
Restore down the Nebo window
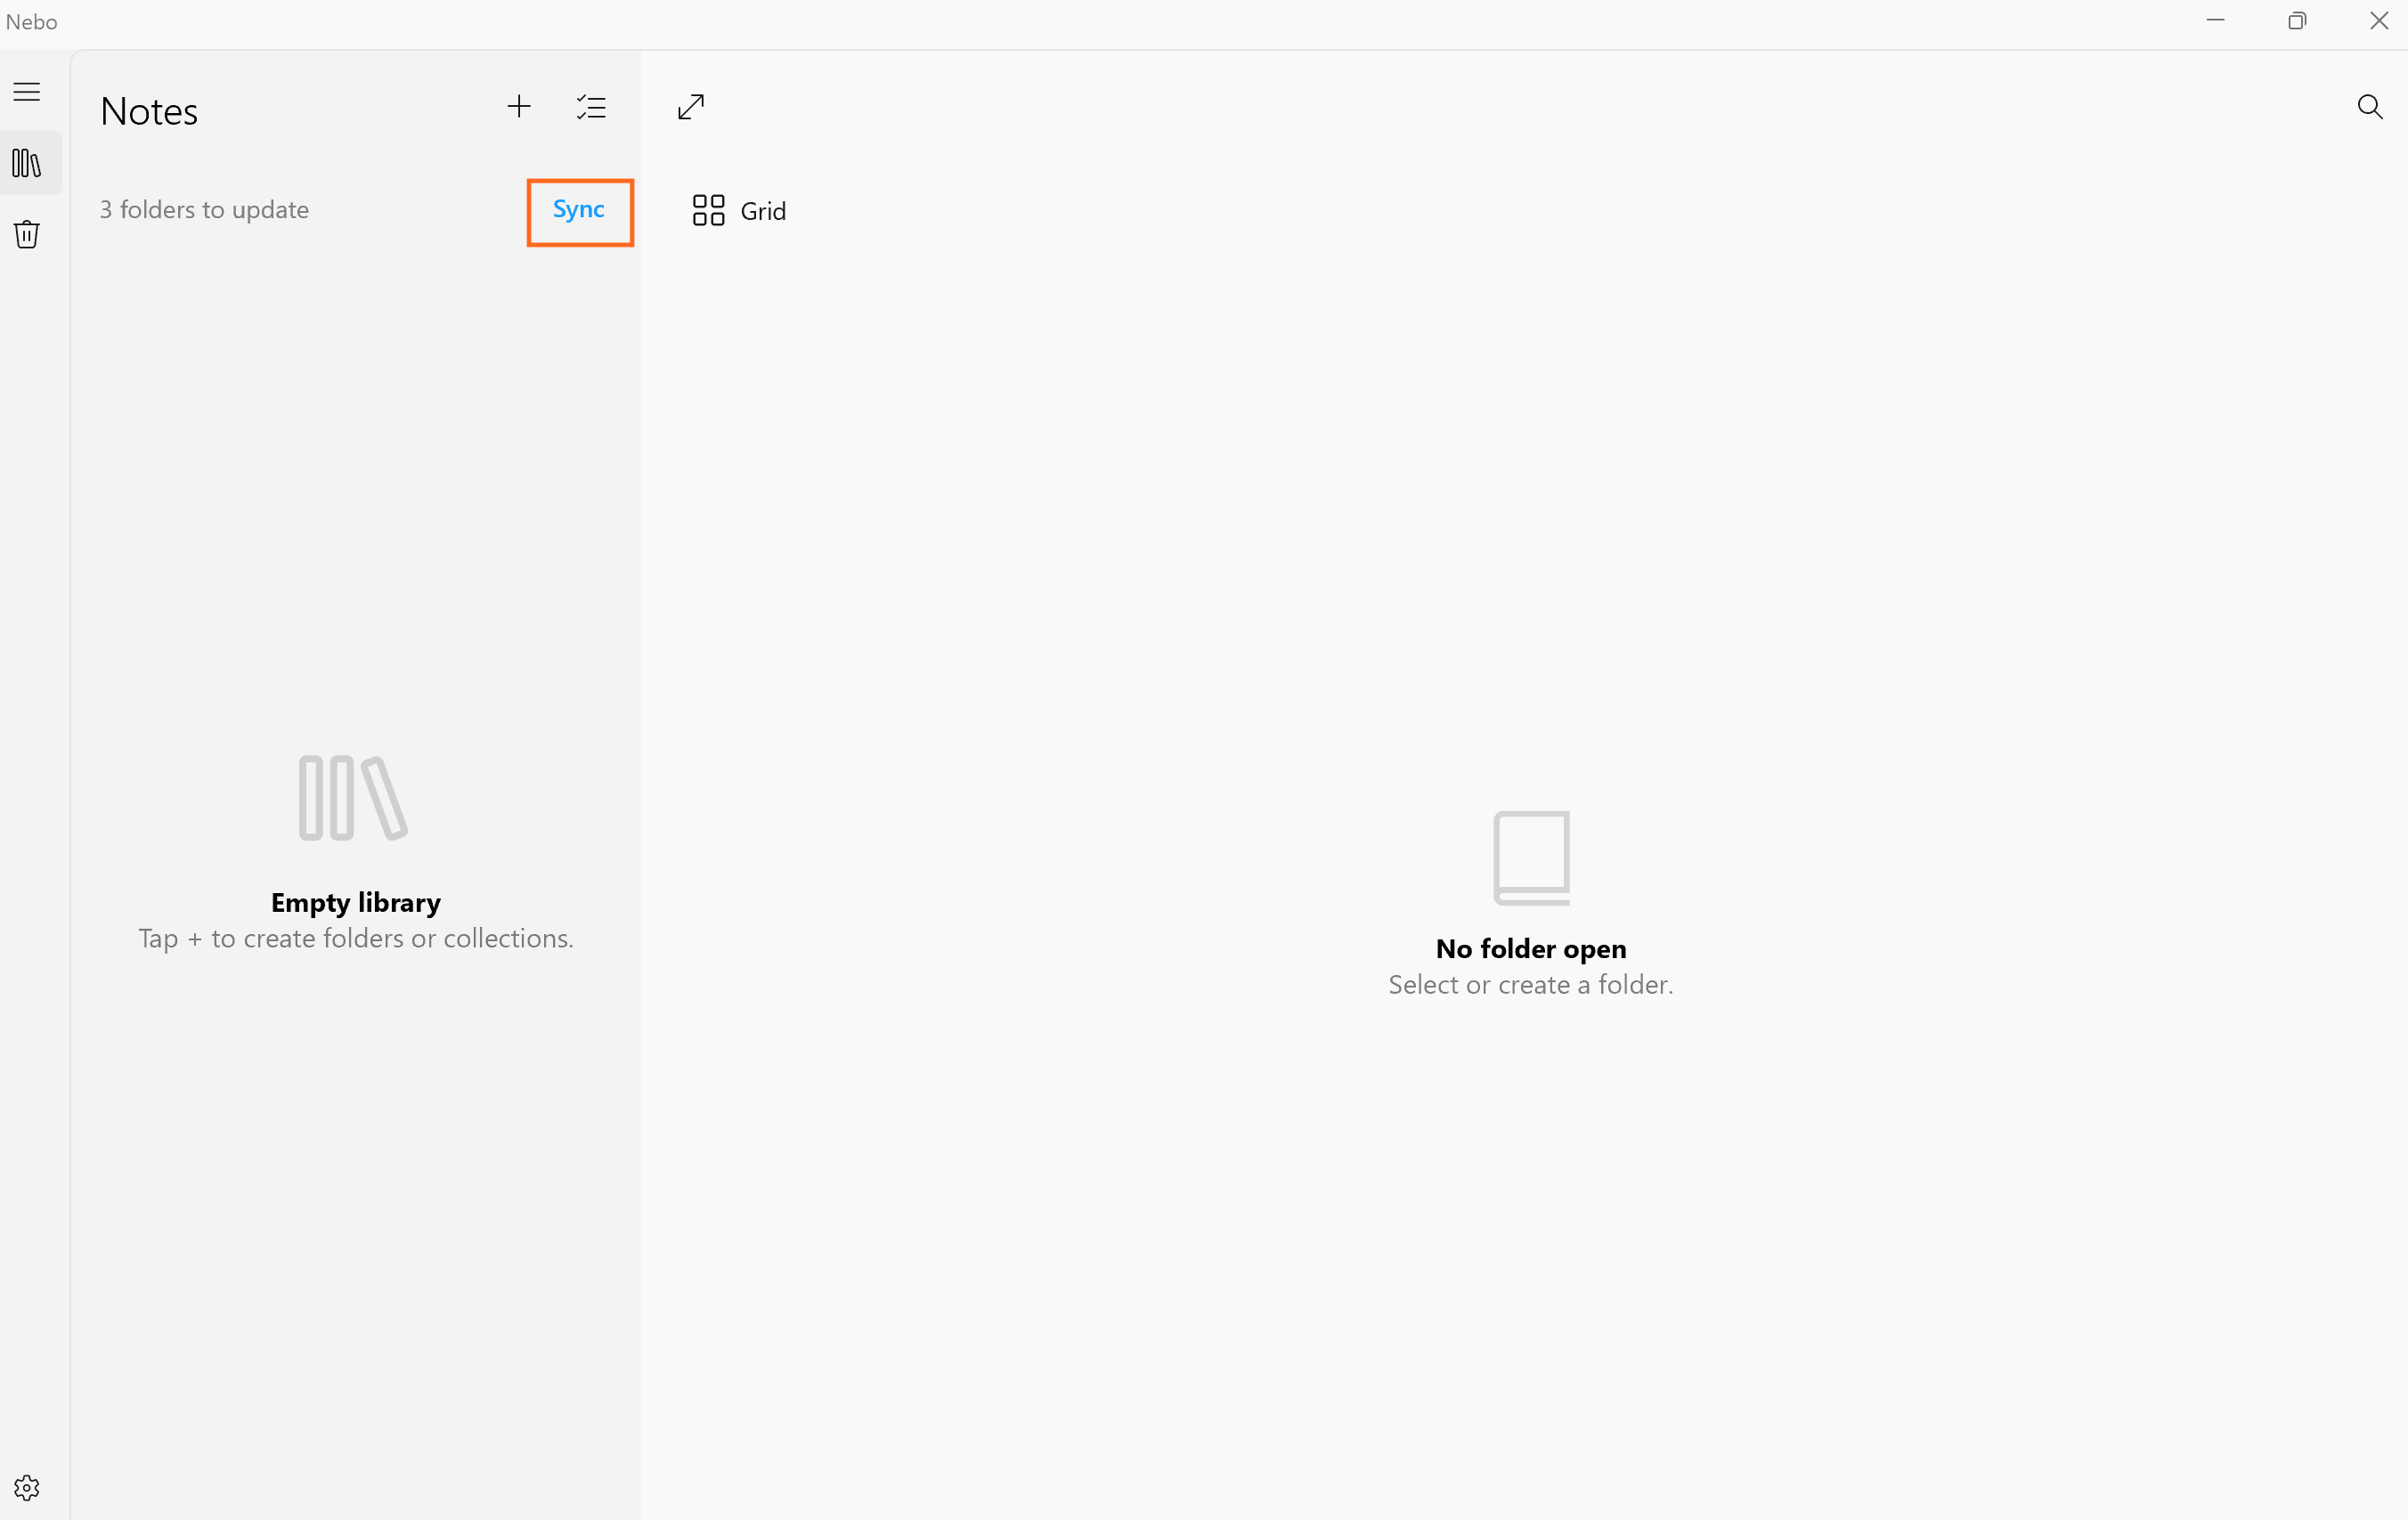click(2297, 21)
